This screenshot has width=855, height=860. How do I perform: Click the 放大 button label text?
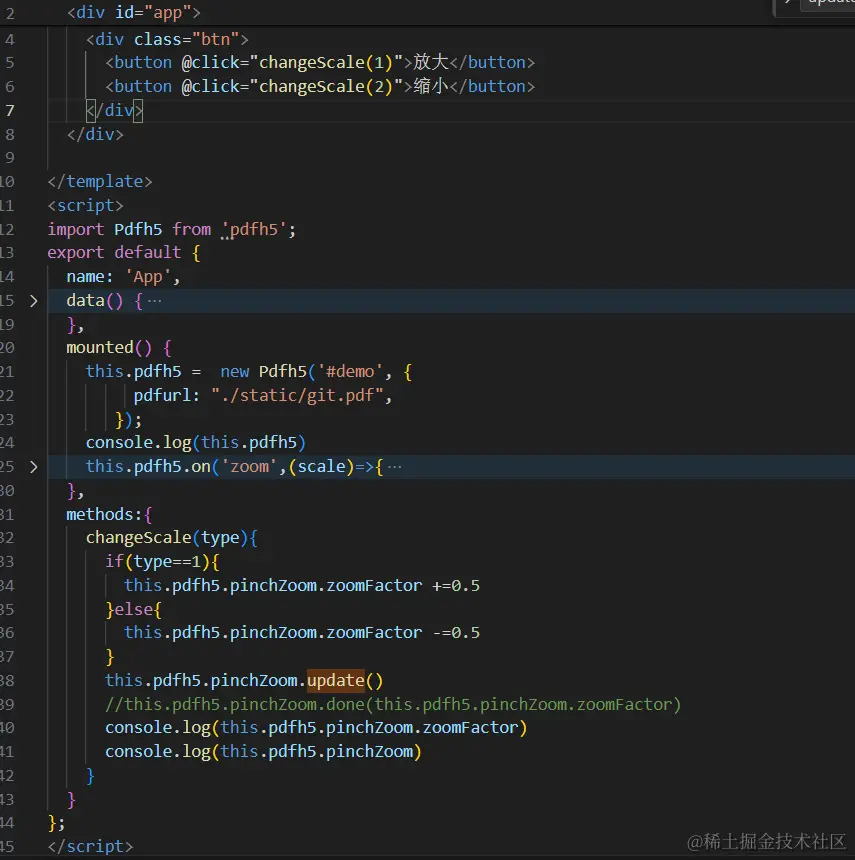[431, 62]
